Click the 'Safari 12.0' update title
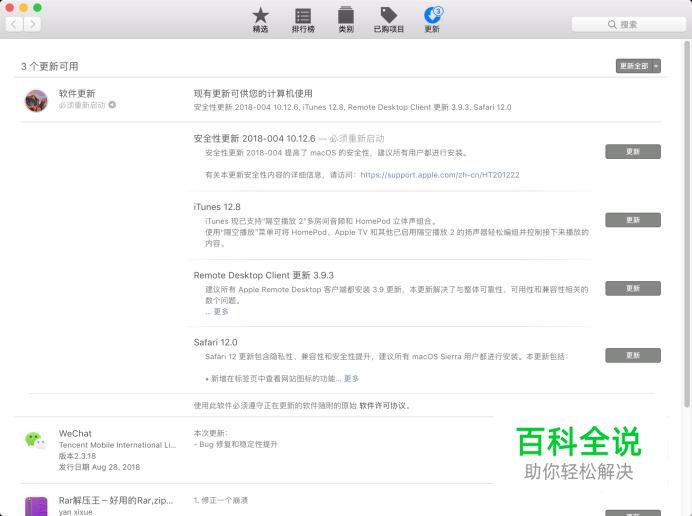Image resolution: width=692 pixels, height=516 pixels. click(x=215, y=343)
